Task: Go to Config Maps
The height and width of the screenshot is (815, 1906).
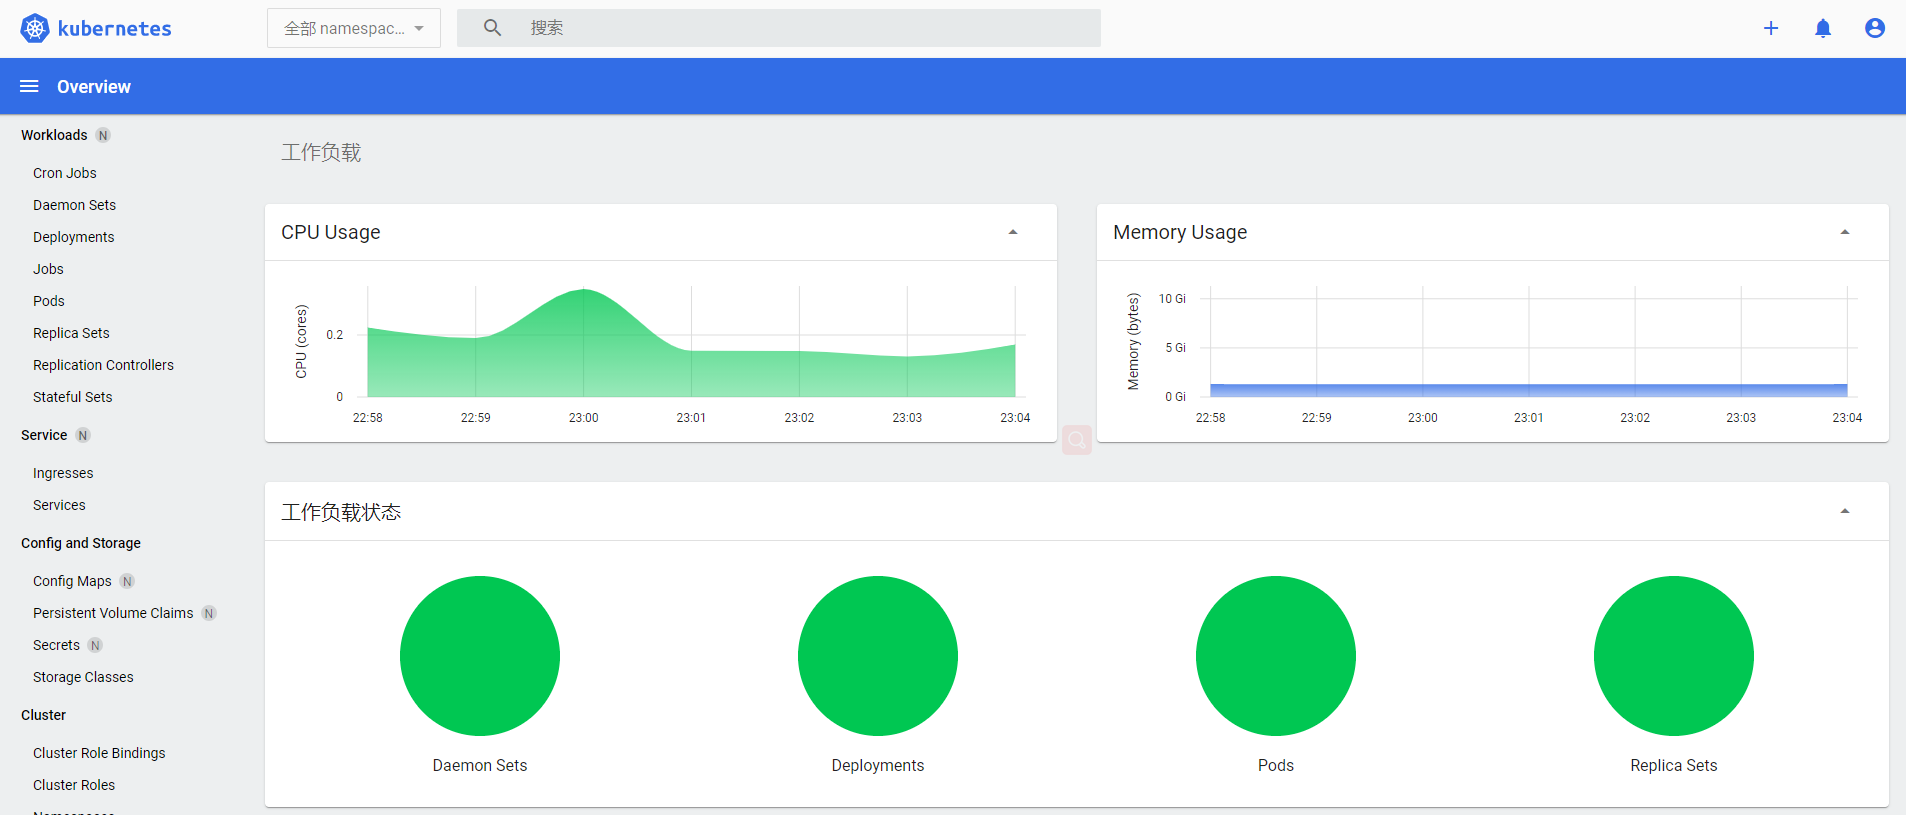Action: tap(72, 581)
